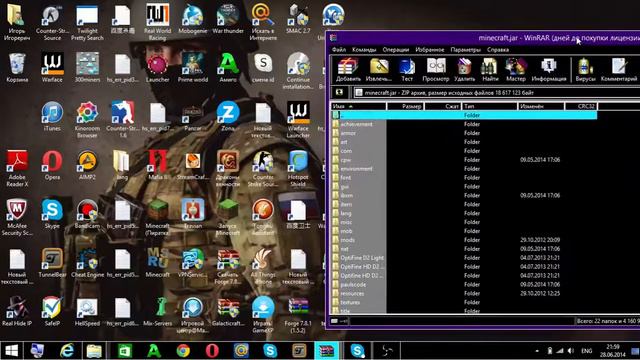Image resolution: width=640 pixels, height=360 pixels.
Task: Open the Файл menu in WinRAR
Action: (338, 49)
